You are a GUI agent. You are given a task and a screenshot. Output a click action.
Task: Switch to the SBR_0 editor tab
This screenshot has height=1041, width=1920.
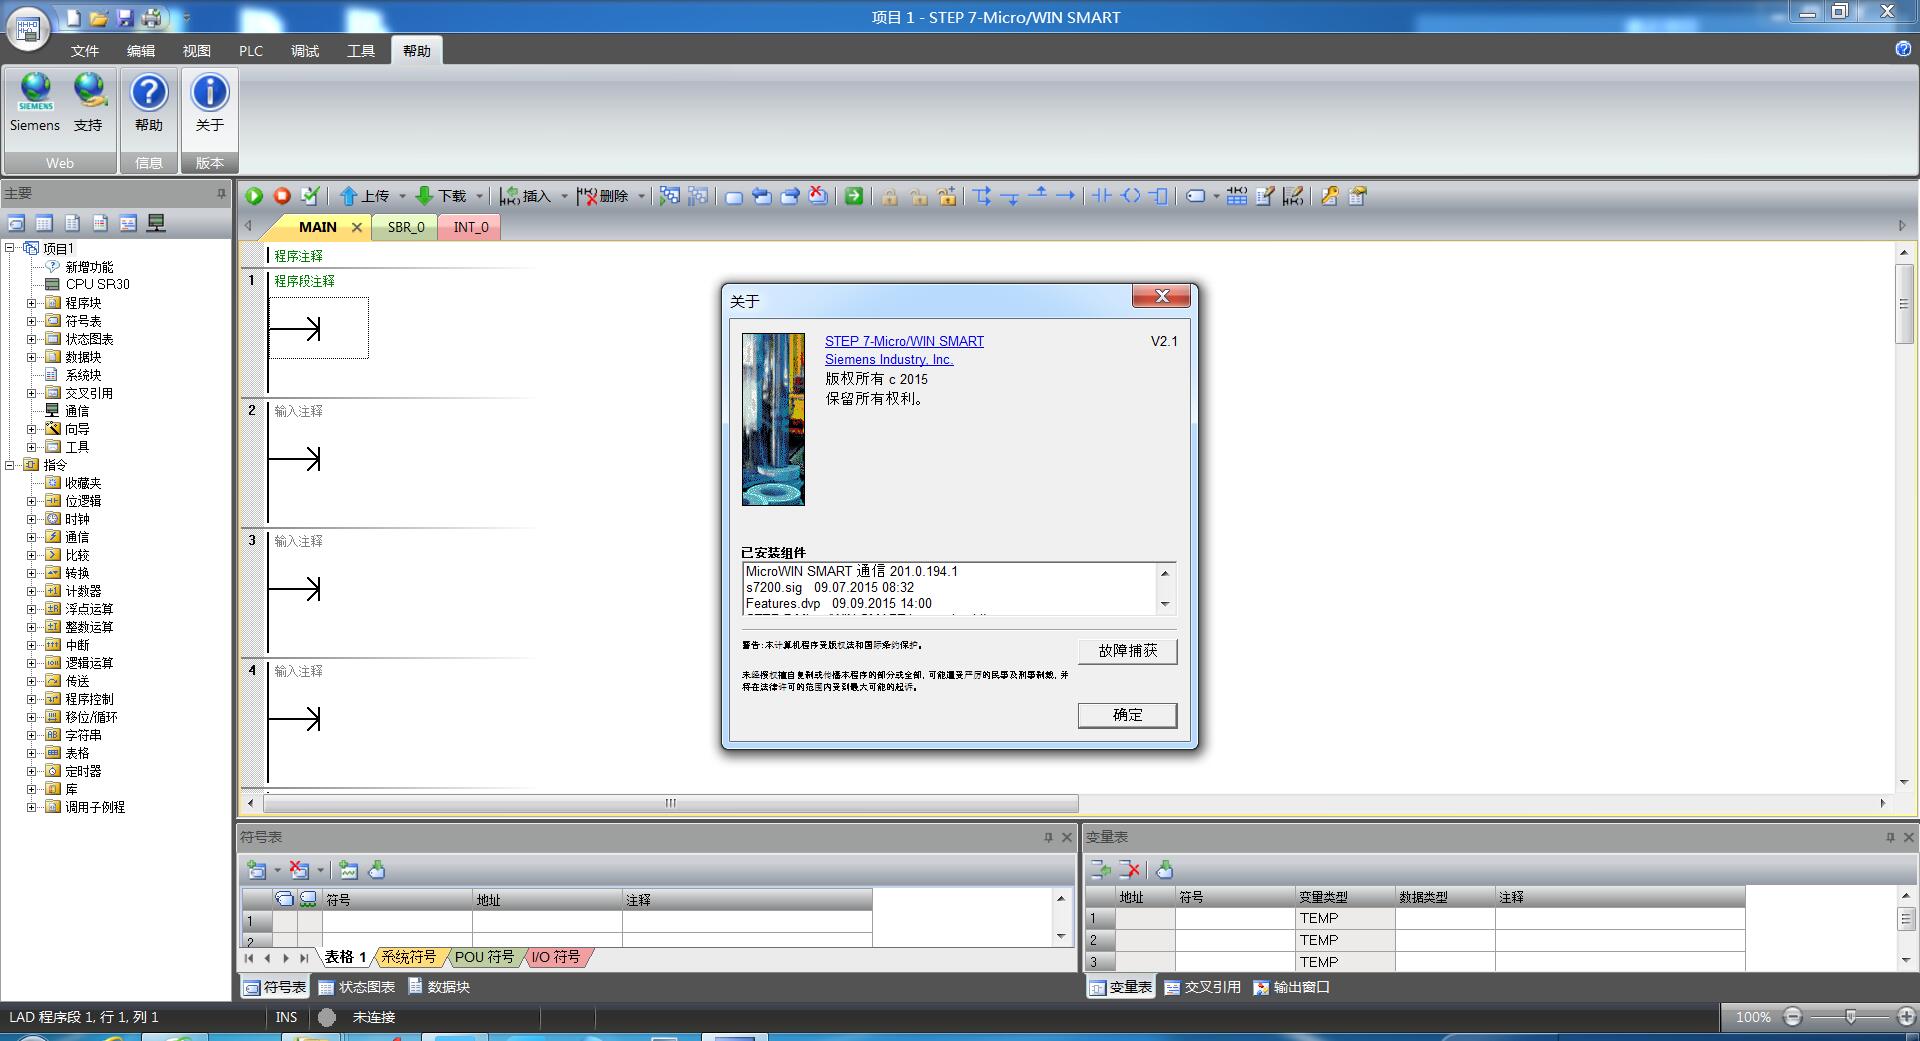[x=406, y=227]
